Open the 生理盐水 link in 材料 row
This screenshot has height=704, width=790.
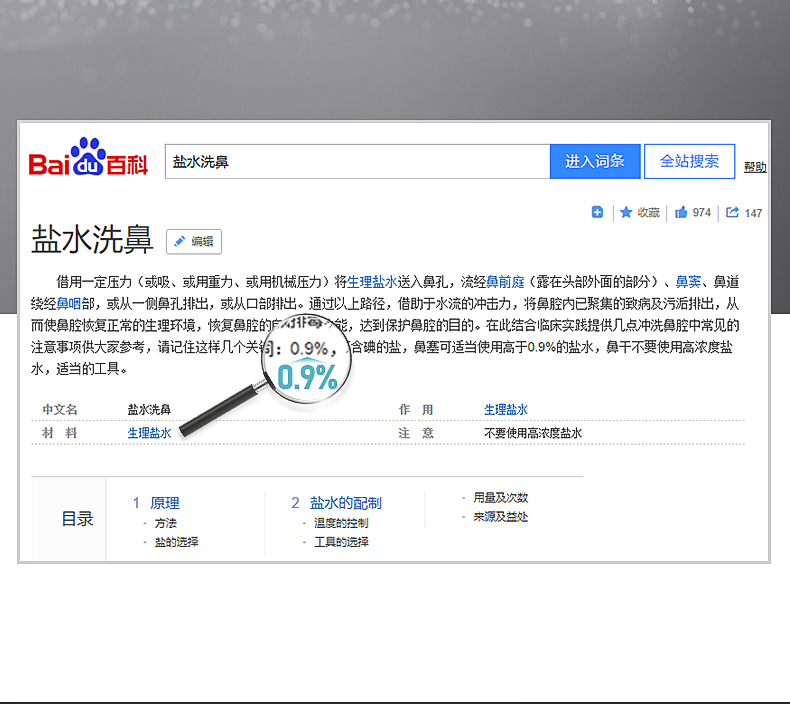tap(149, 433)
